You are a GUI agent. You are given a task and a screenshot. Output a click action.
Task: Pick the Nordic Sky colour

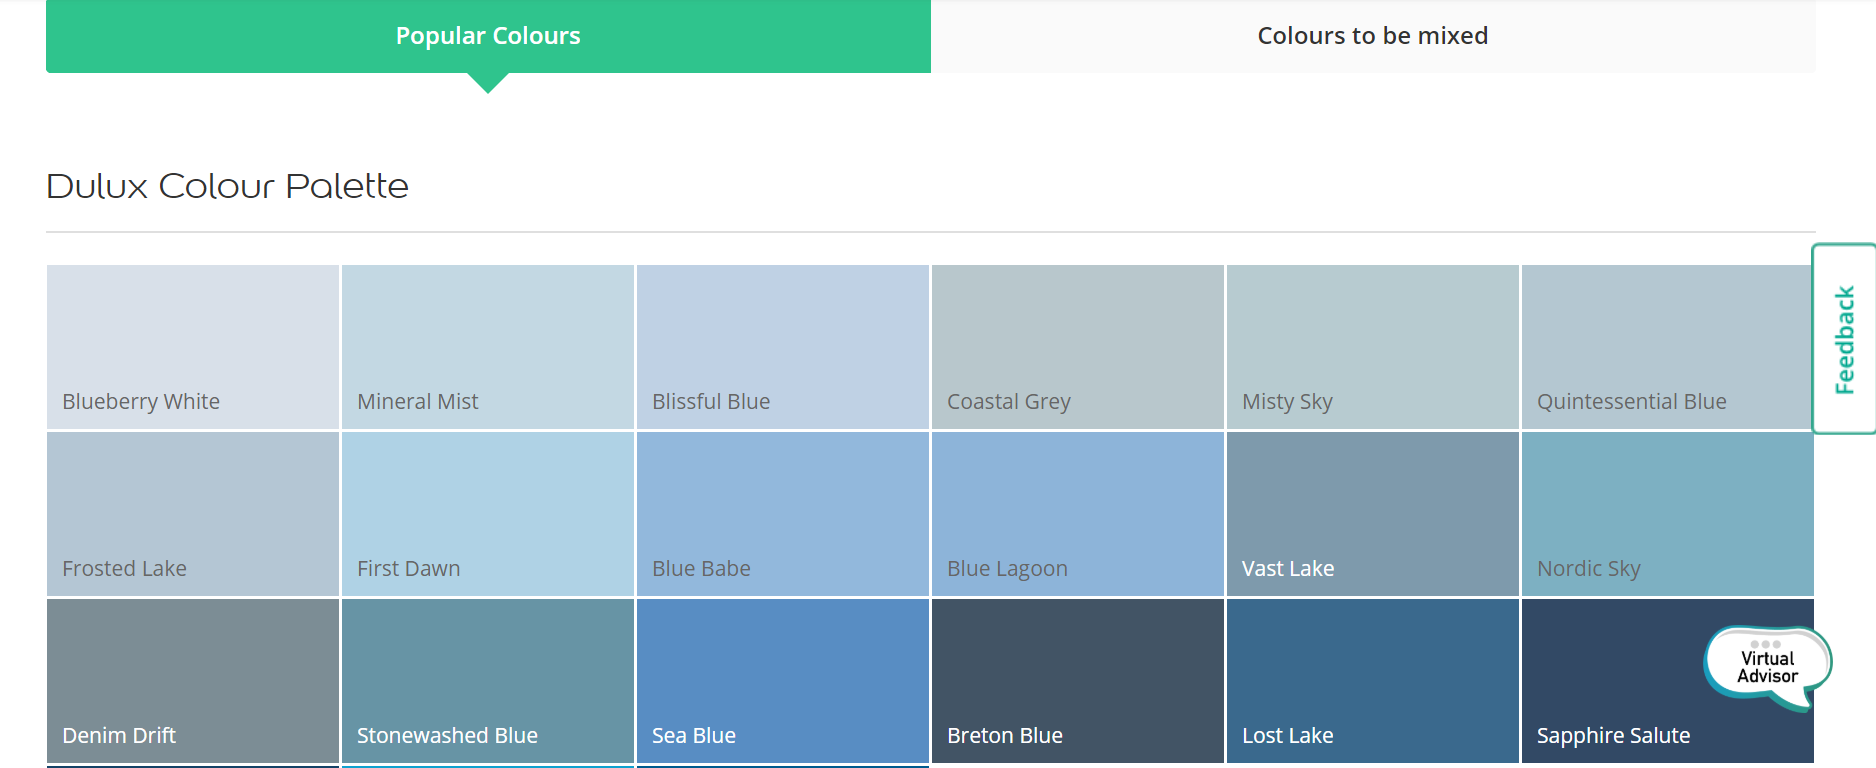1668,514
